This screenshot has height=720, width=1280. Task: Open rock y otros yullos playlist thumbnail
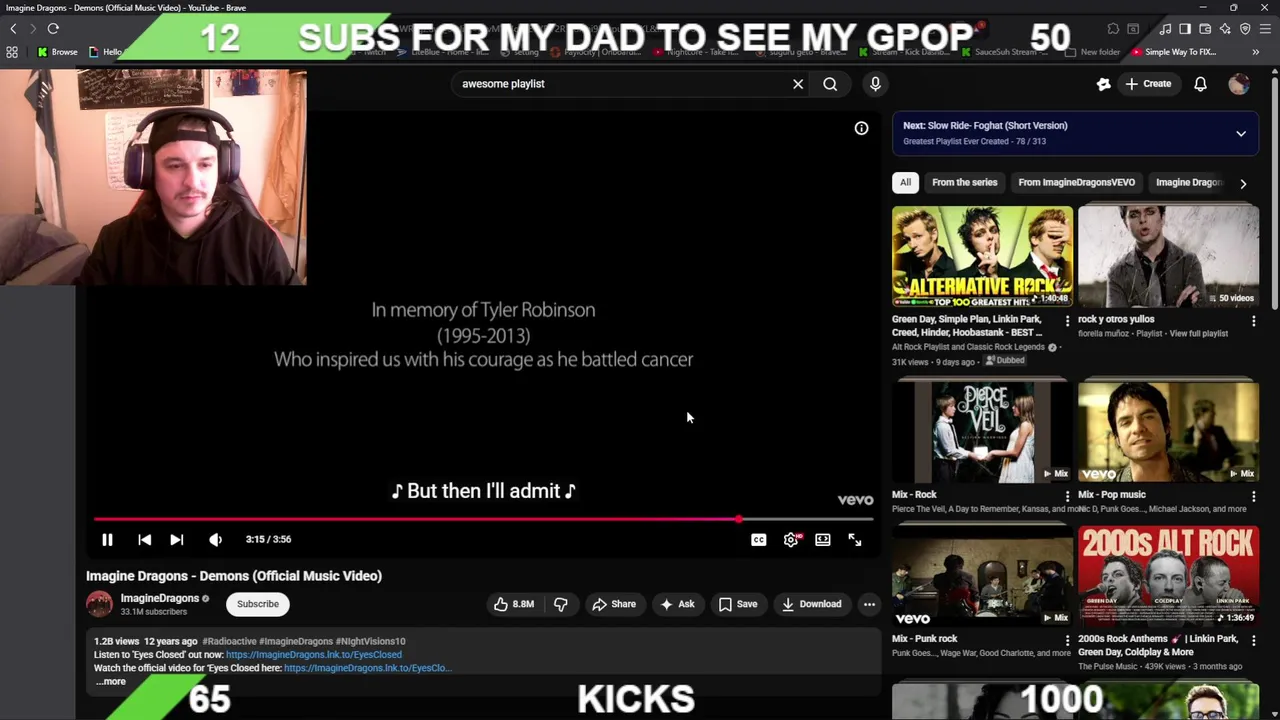[1168, 256]
